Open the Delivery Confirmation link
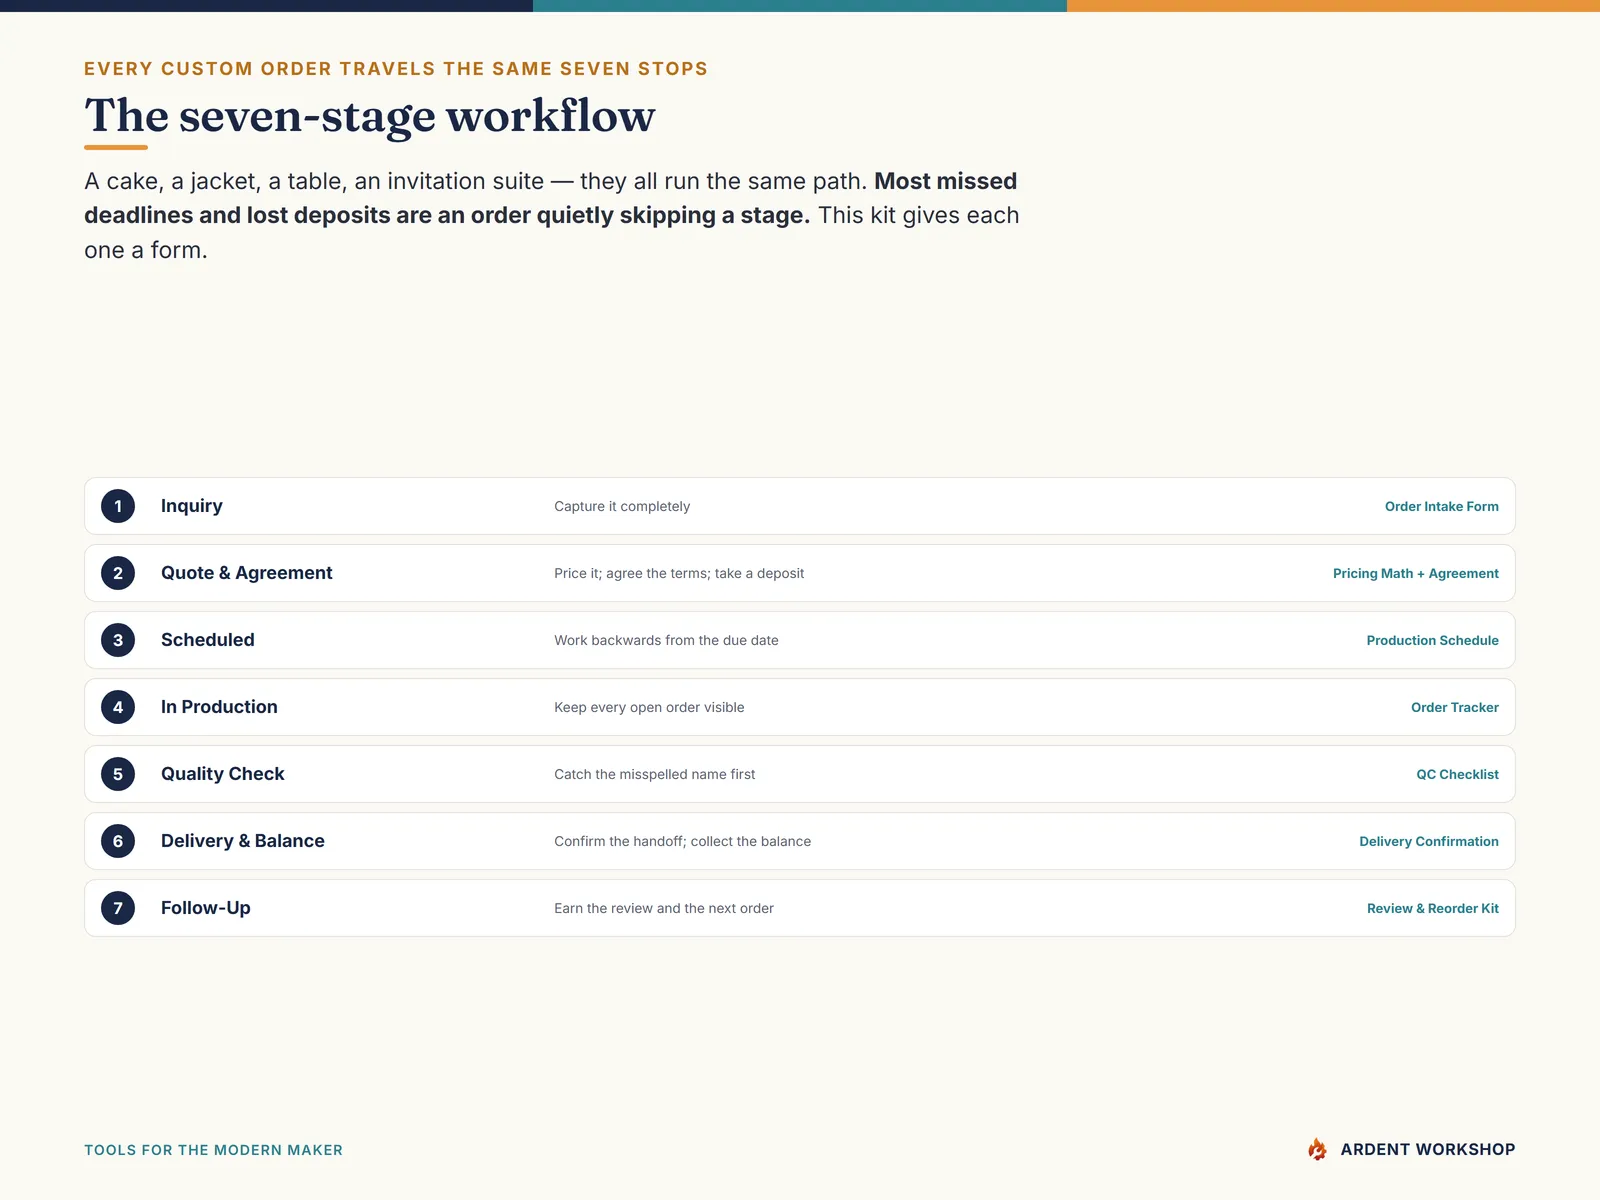1600x1200 pixels. 1428,841
